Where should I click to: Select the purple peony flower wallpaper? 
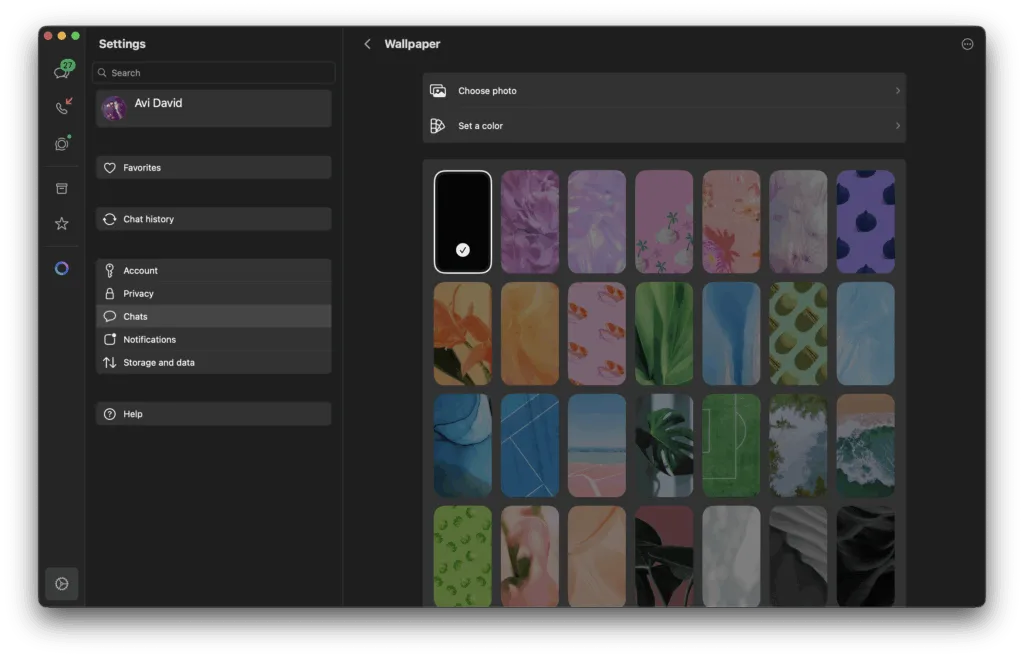point(530,222)
